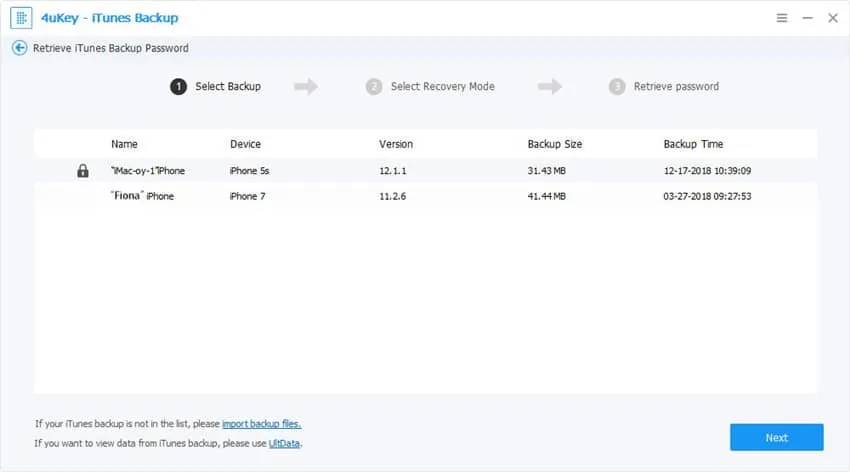This screenshot has height=472, width=850.
Task: Click the step 2 circle indicator
Action: 374,87
